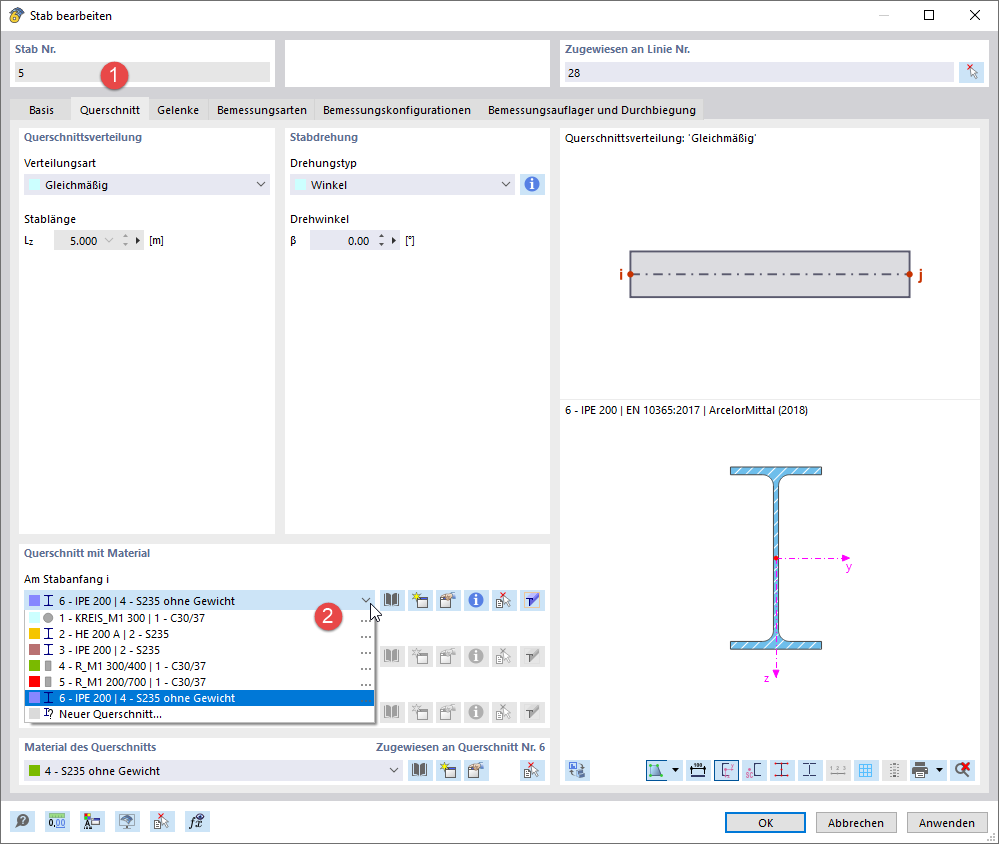999x844 pixels.
Task: Click pick-cross-section cursor icon in Stabanfang row
Action: click(504, 600)
